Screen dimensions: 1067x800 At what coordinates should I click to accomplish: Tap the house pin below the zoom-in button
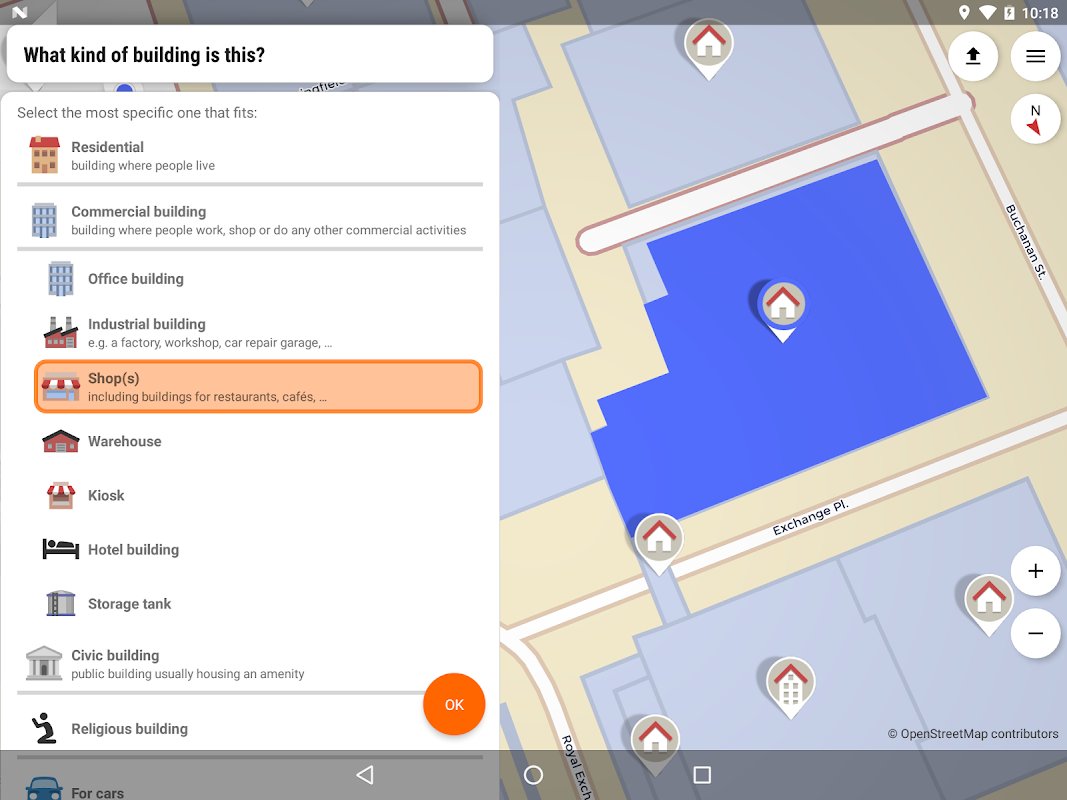coord(989,599)
